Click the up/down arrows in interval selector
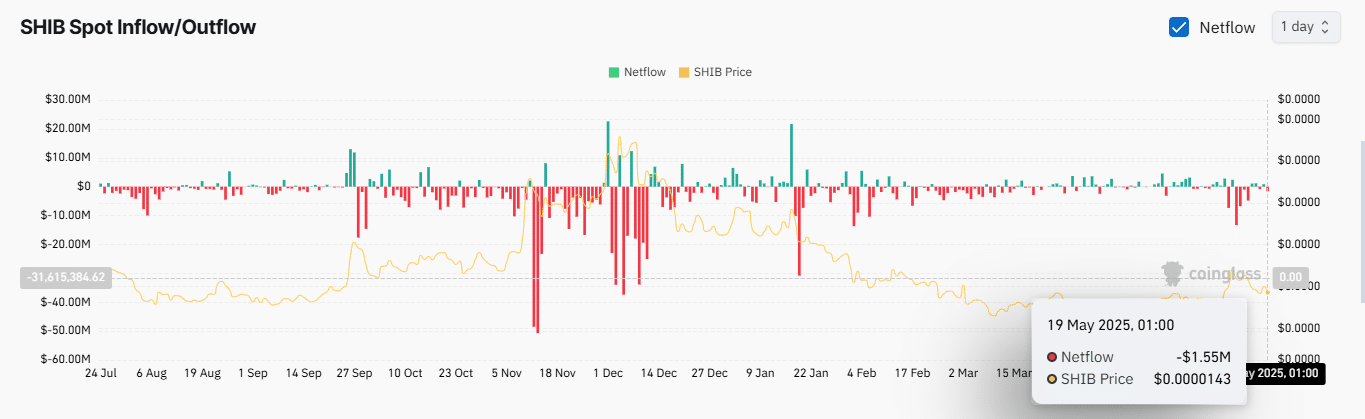The width and height of the screenshot is (1365, 419). point(1325,27)
